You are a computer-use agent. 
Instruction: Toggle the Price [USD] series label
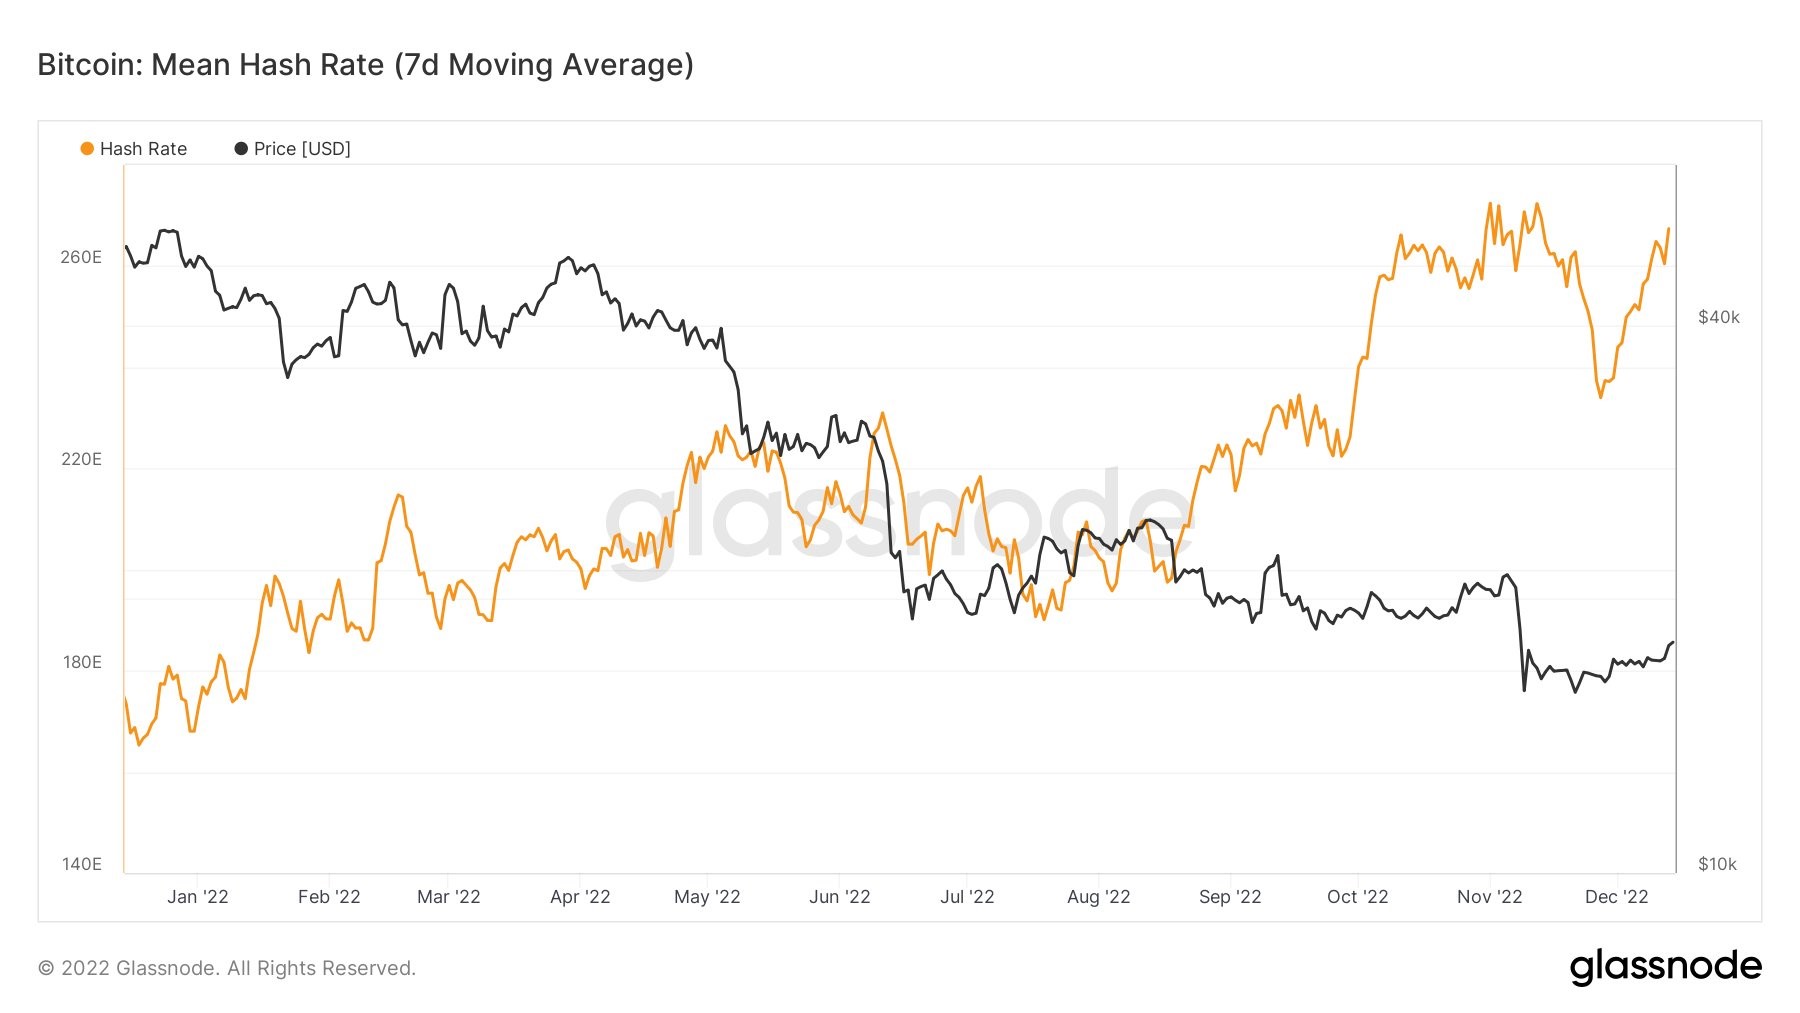pos(302,149)
